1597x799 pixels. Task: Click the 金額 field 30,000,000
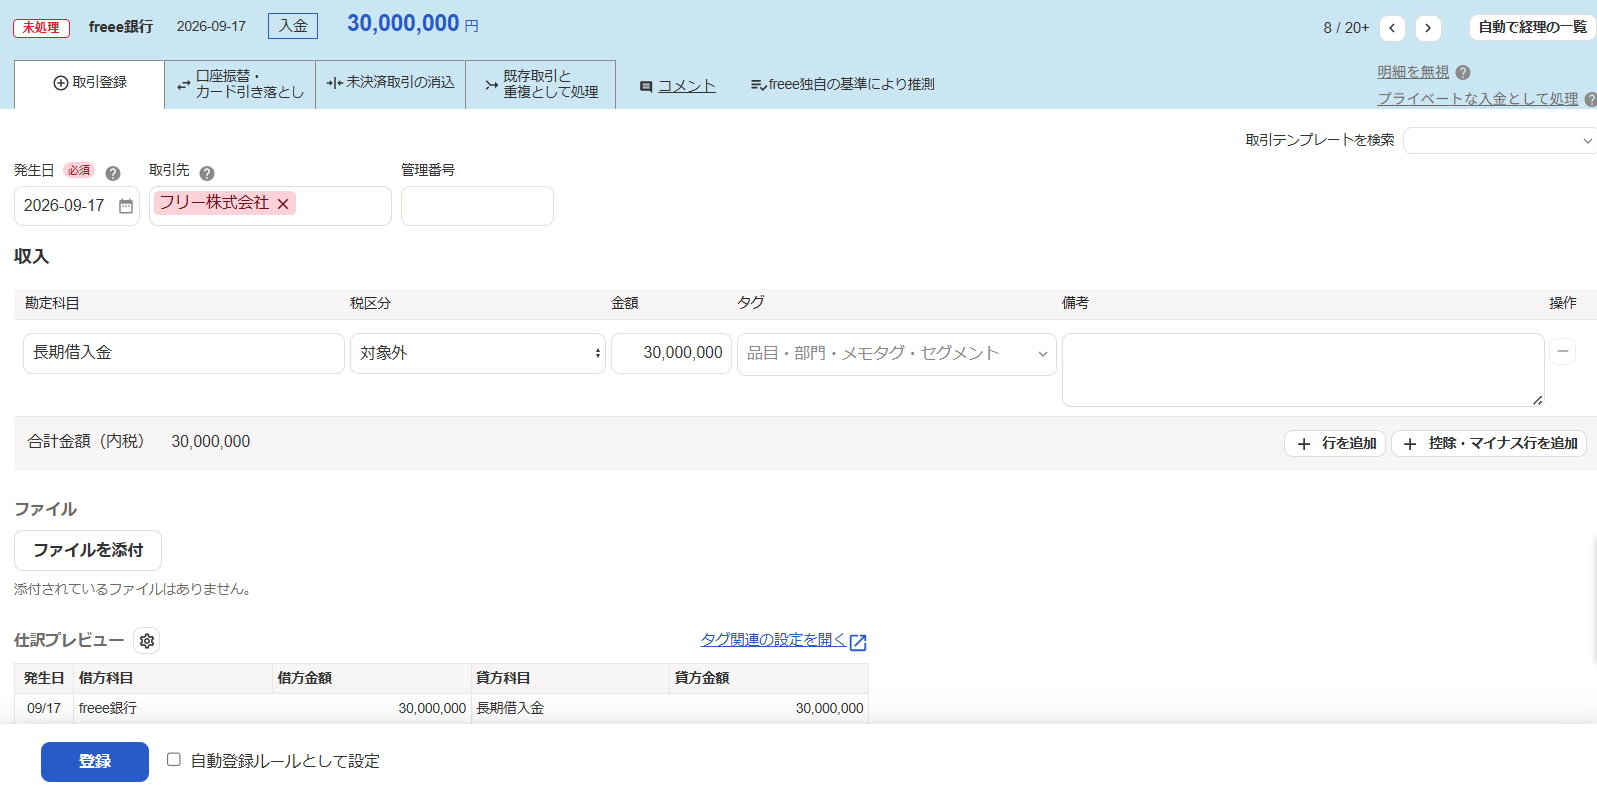tap(671, 353)
